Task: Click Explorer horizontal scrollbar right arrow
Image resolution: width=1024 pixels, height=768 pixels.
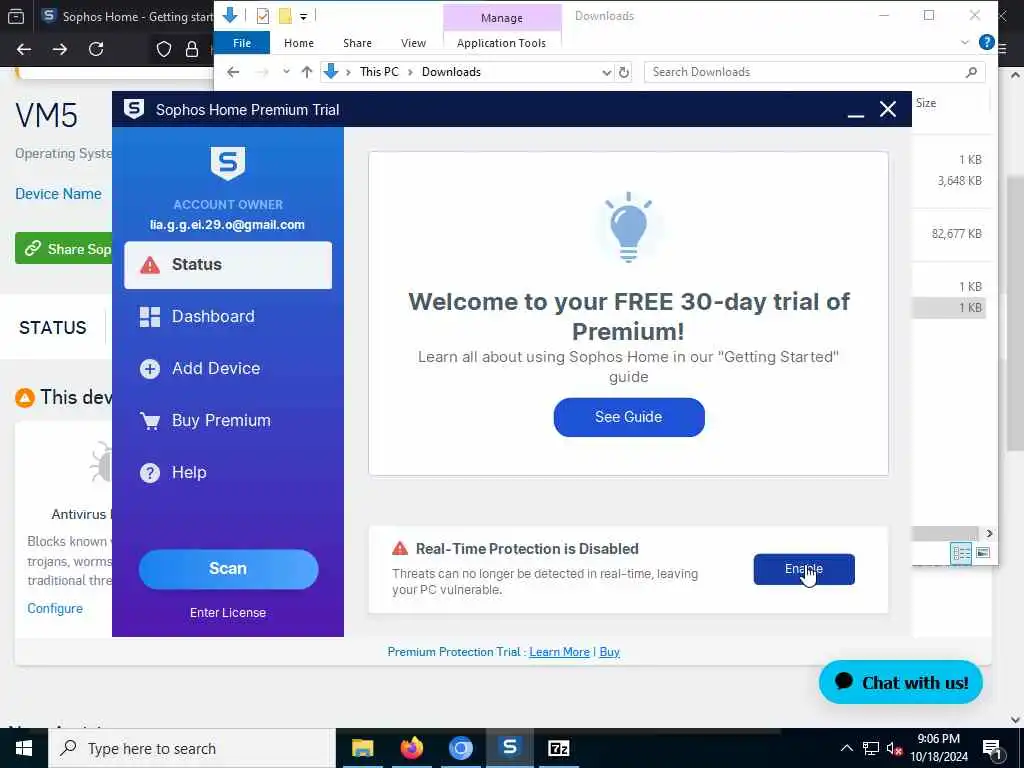Action: (x=989, y=534)
